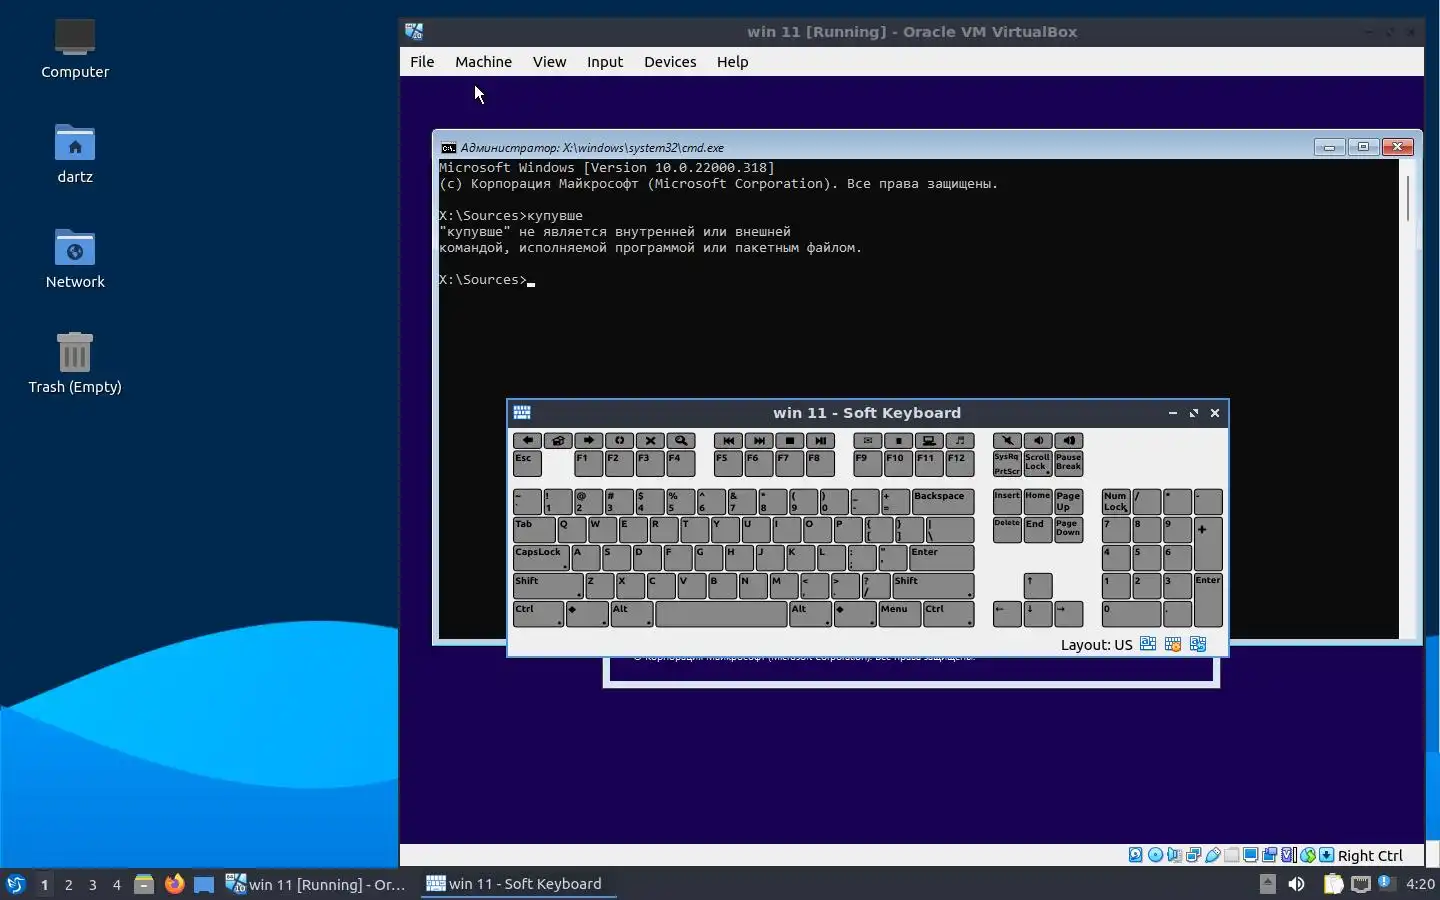This screenshot has height=900, width=1440.
Task: Click the mute speaker key on Soft Keyboard
Action: point(1007,440)
